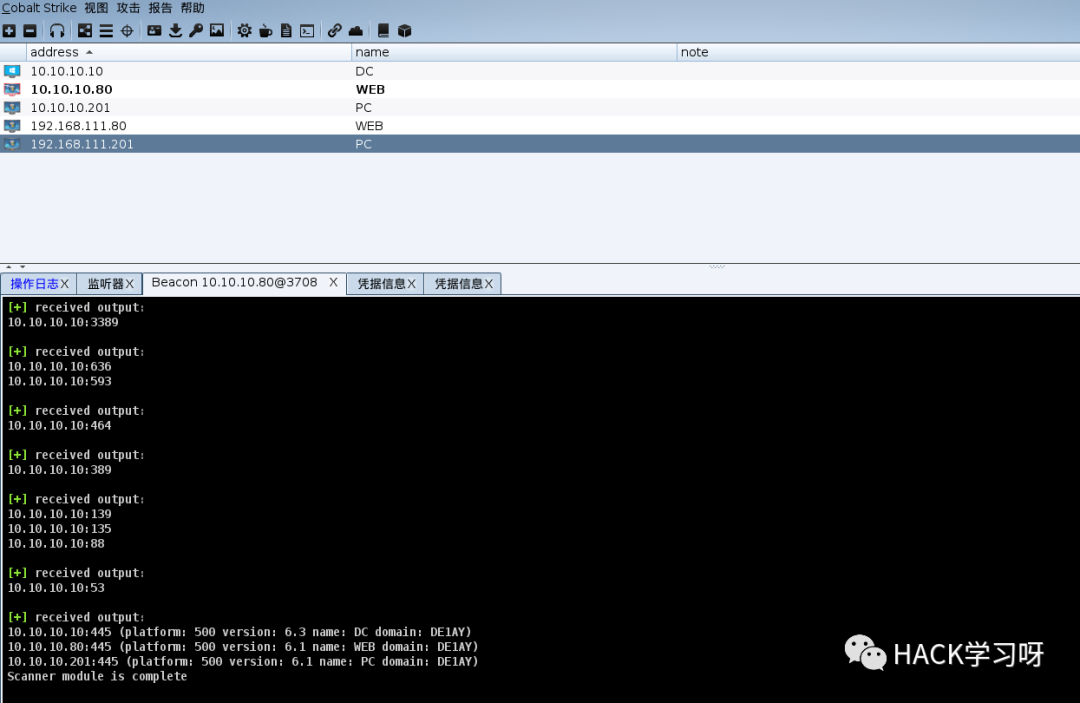Click console line 10.10.10.10:636
Viewport: 1080px width, 703px height.
[59, 366]
